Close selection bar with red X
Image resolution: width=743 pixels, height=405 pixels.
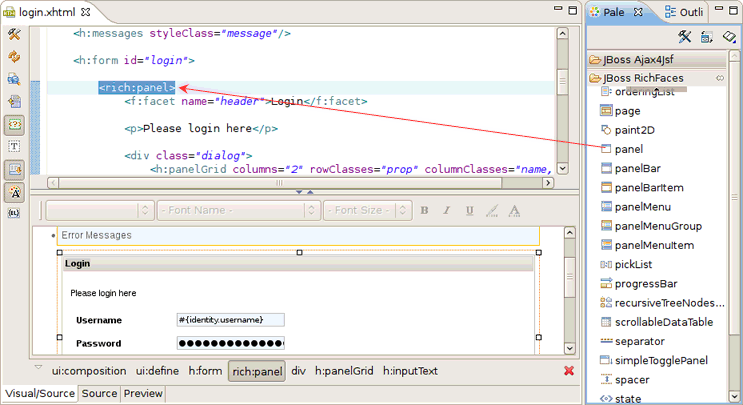click(569, 371)
